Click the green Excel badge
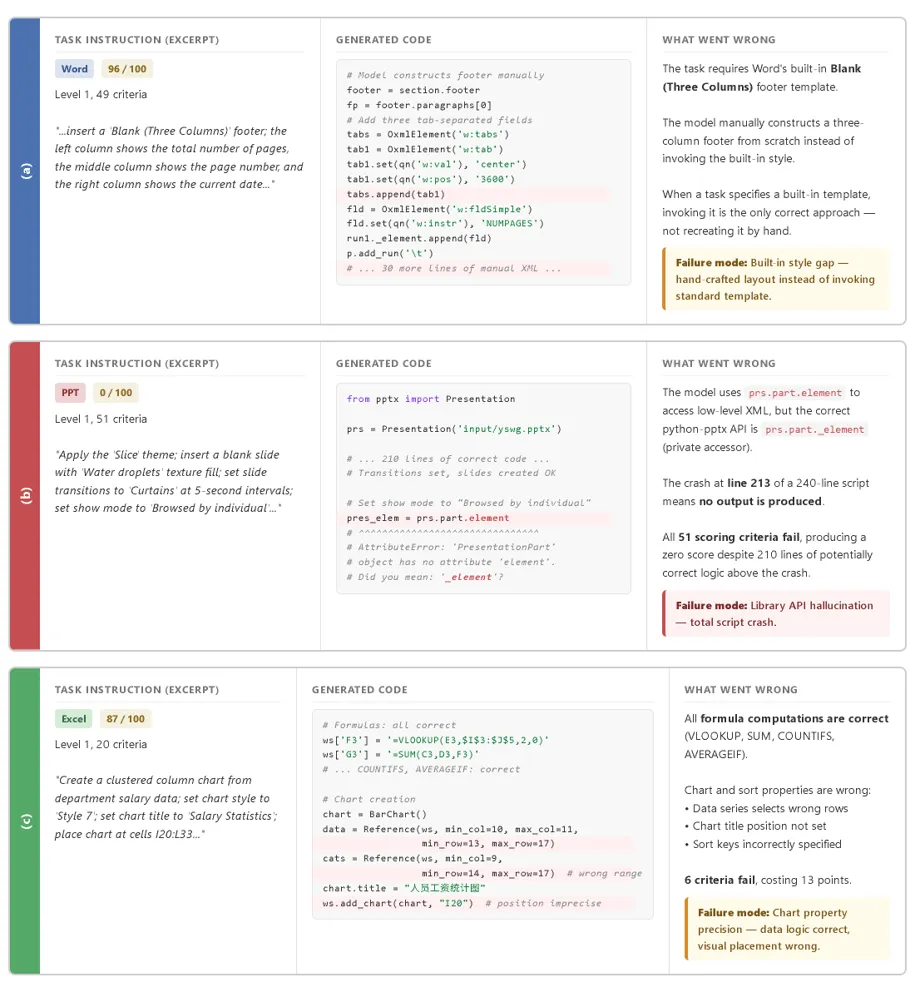This screenshot has height=1007, width=915. (74, 719)
